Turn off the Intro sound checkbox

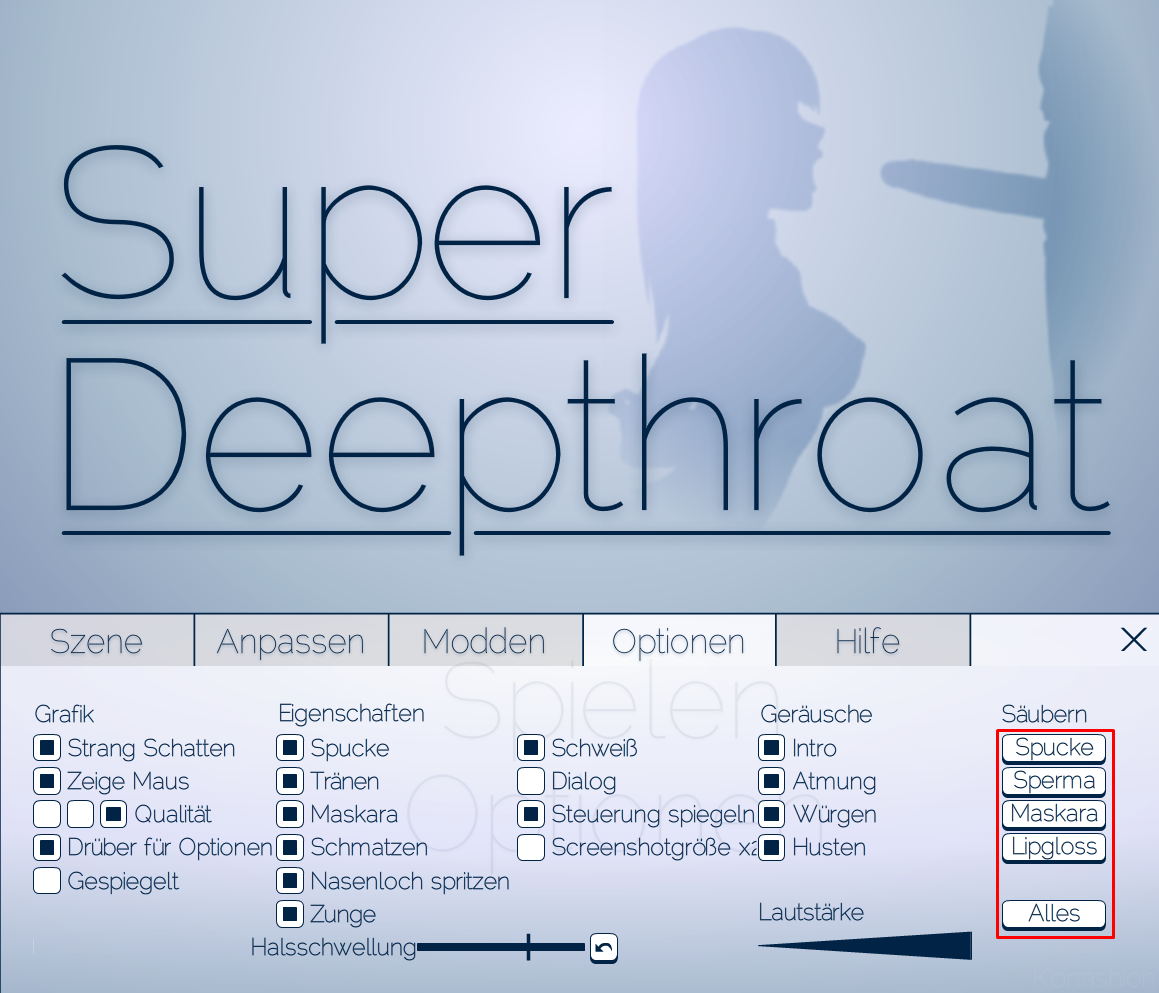point(772,748)
